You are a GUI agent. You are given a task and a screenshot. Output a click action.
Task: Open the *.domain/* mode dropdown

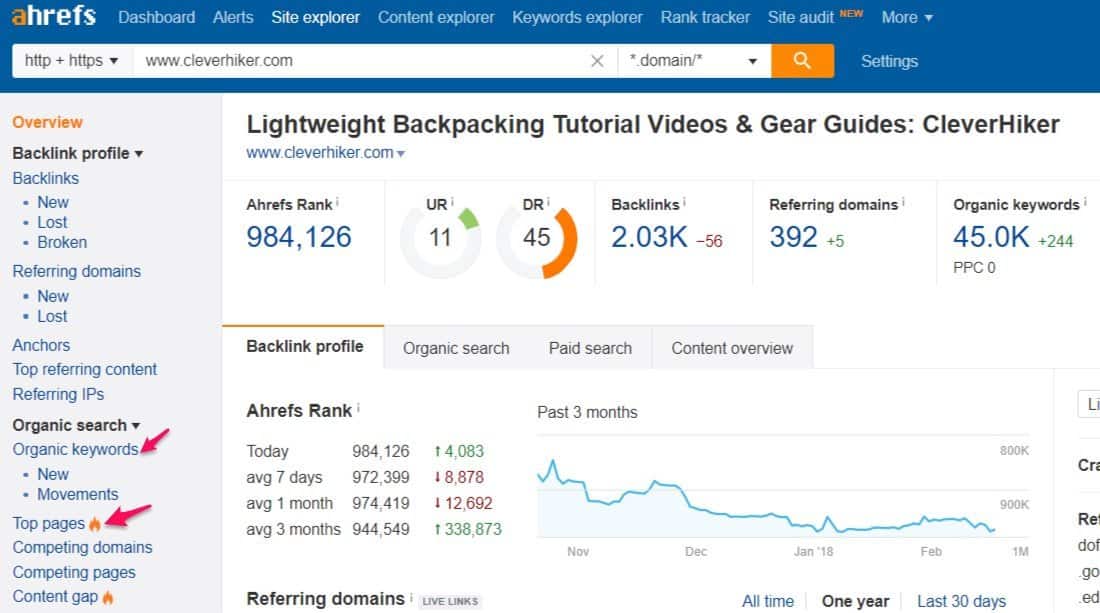tap(694, 61)
